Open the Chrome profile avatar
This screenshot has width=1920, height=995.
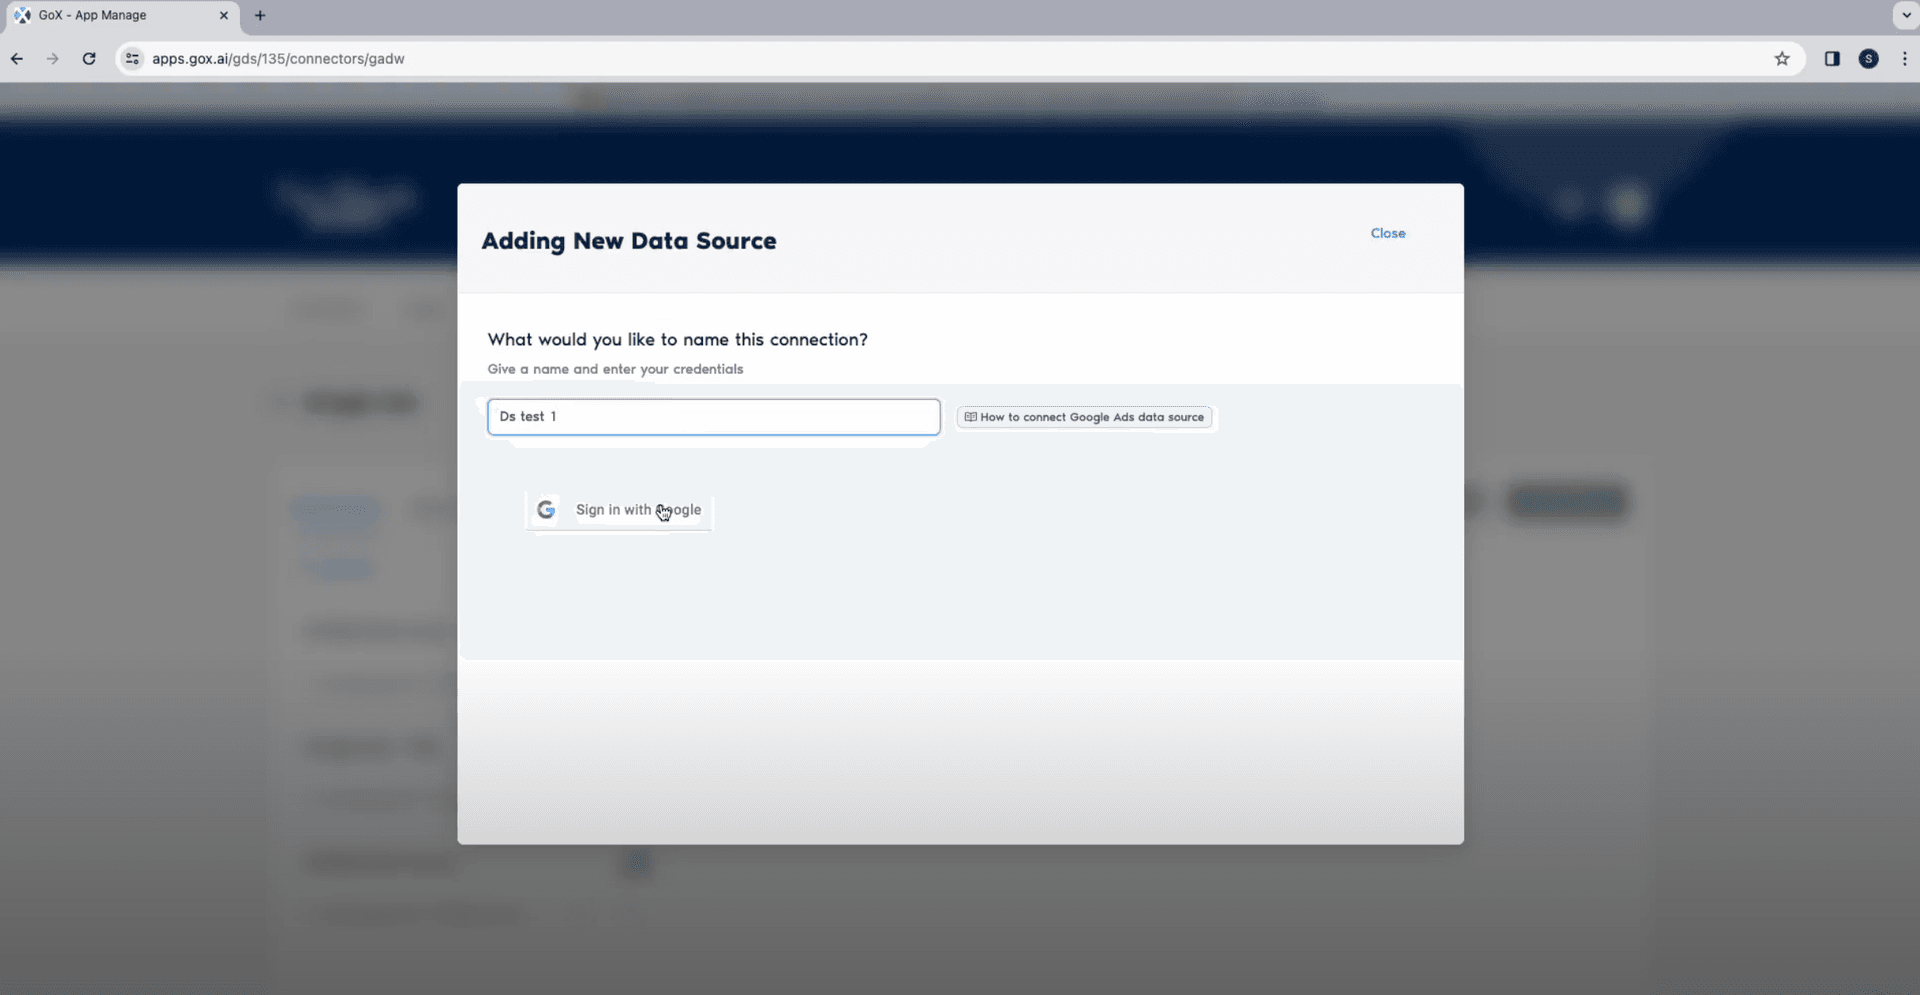click(1868, 59)
